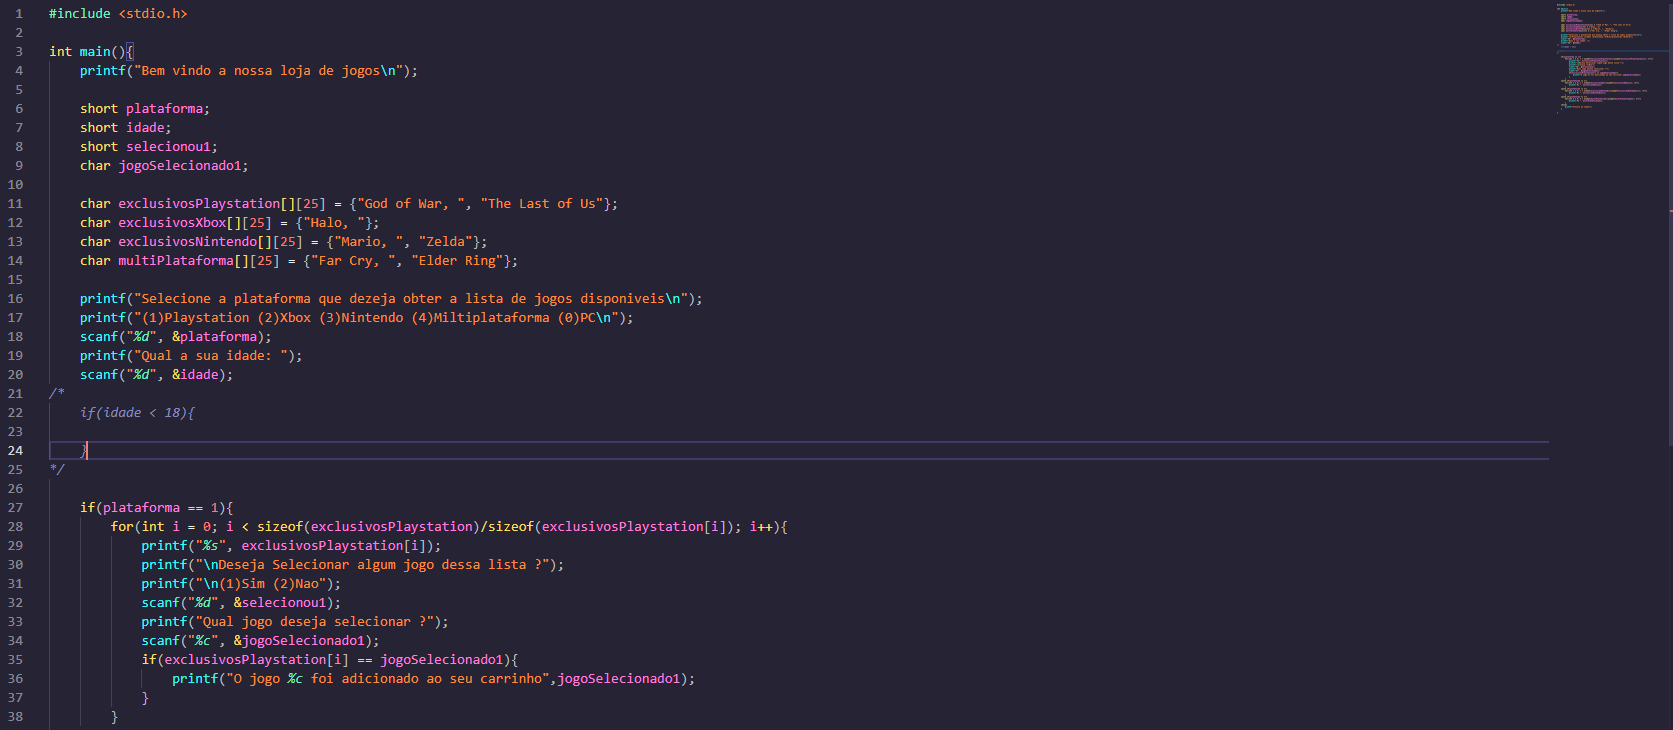Click the "Qual a sua idade: " string

[211, 356]
